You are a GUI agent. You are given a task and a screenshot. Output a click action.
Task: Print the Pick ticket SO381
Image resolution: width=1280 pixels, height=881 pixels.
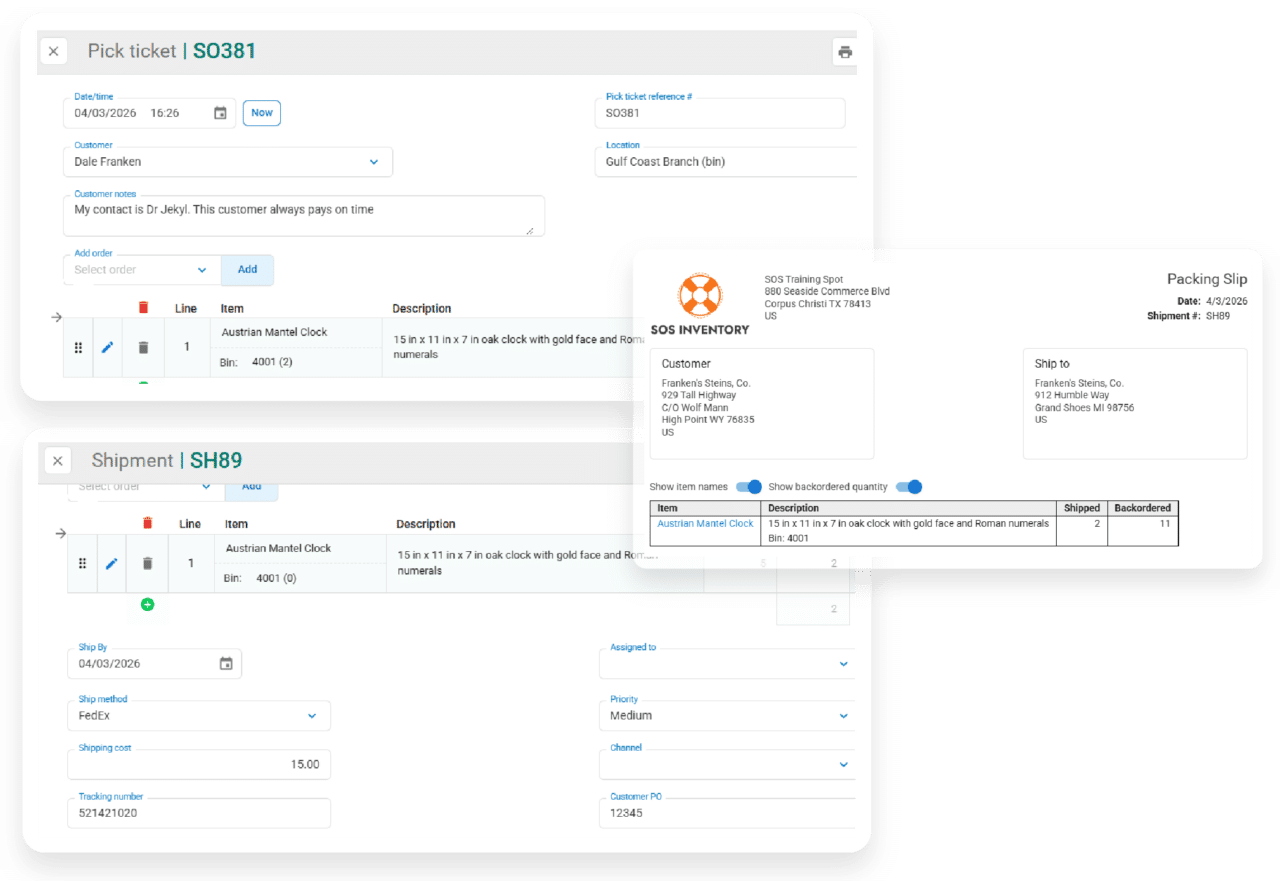[x=845, y=52]
